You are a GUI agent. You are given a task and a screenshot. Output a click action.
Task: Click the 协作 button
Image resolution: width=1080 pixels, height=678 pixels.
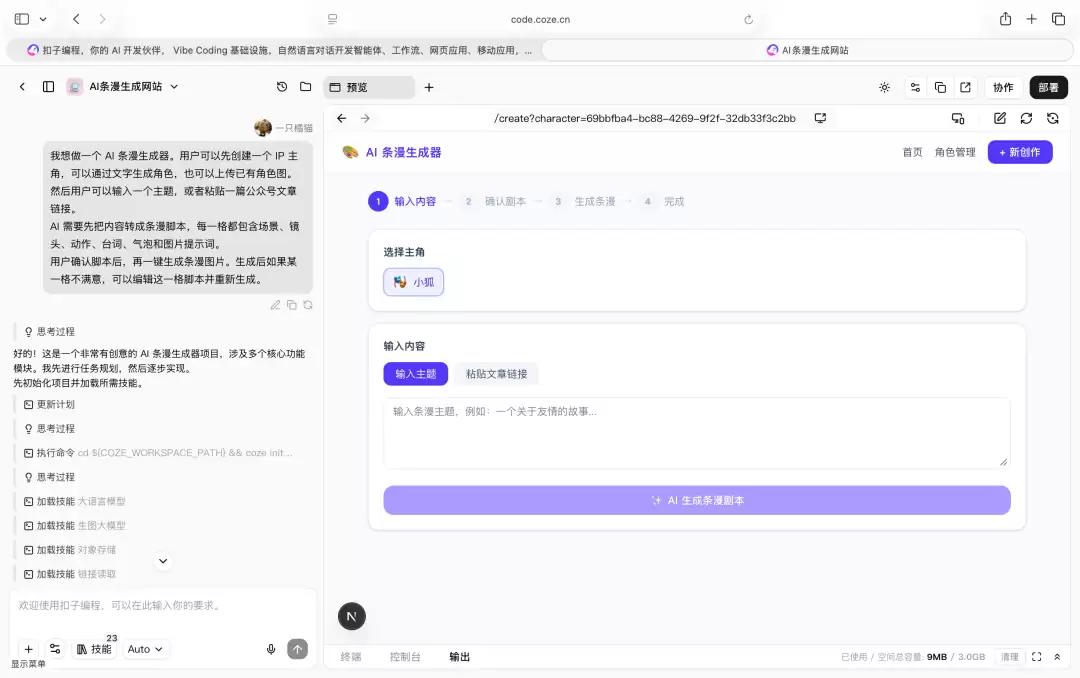tap(1003, 88)
